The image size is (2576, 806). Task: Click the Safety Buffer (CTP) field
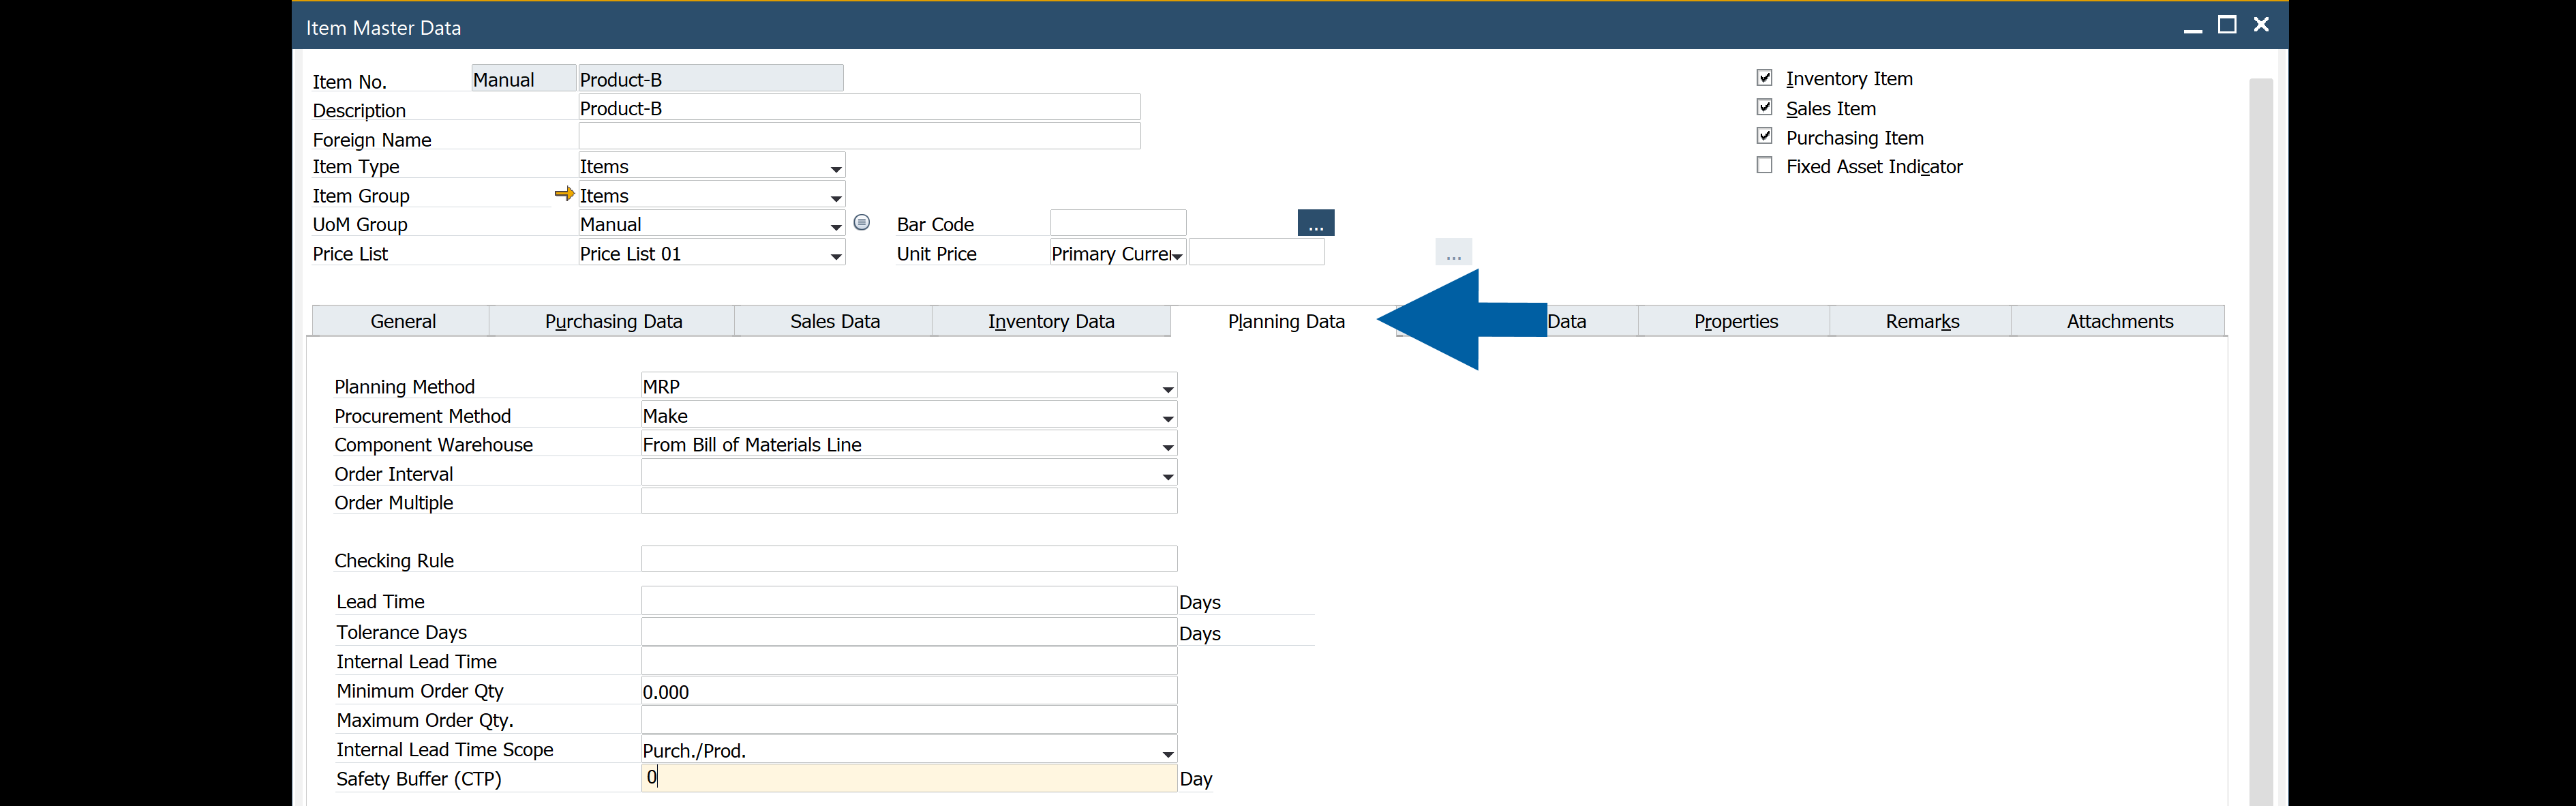(909, 777)
